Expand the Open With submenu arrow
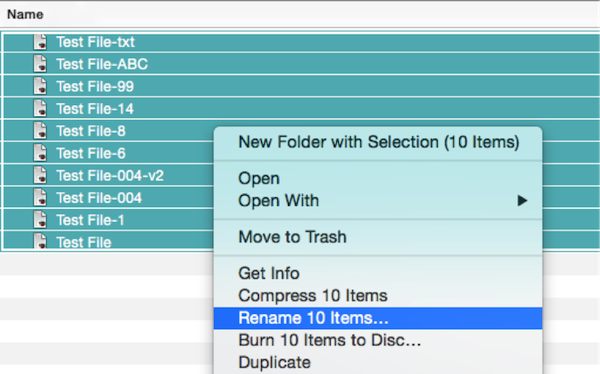Viewport: 600px width, 374px height. (522, 201)
